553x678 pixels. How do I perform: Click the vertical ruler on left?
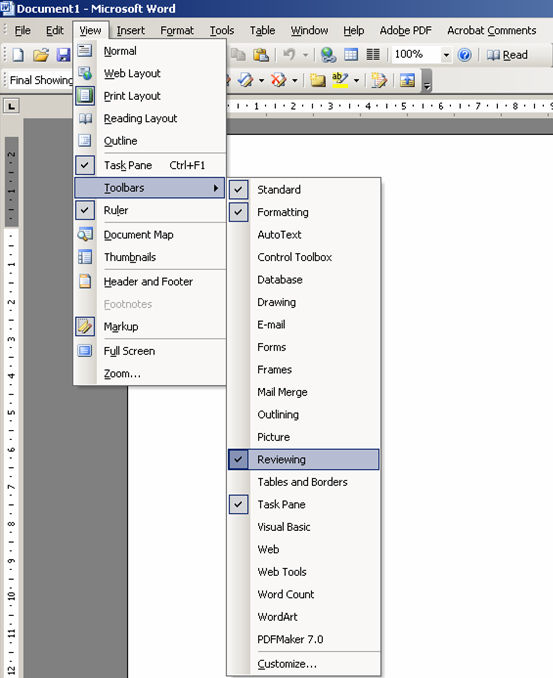pyautogui.click(x=11, y=406)
